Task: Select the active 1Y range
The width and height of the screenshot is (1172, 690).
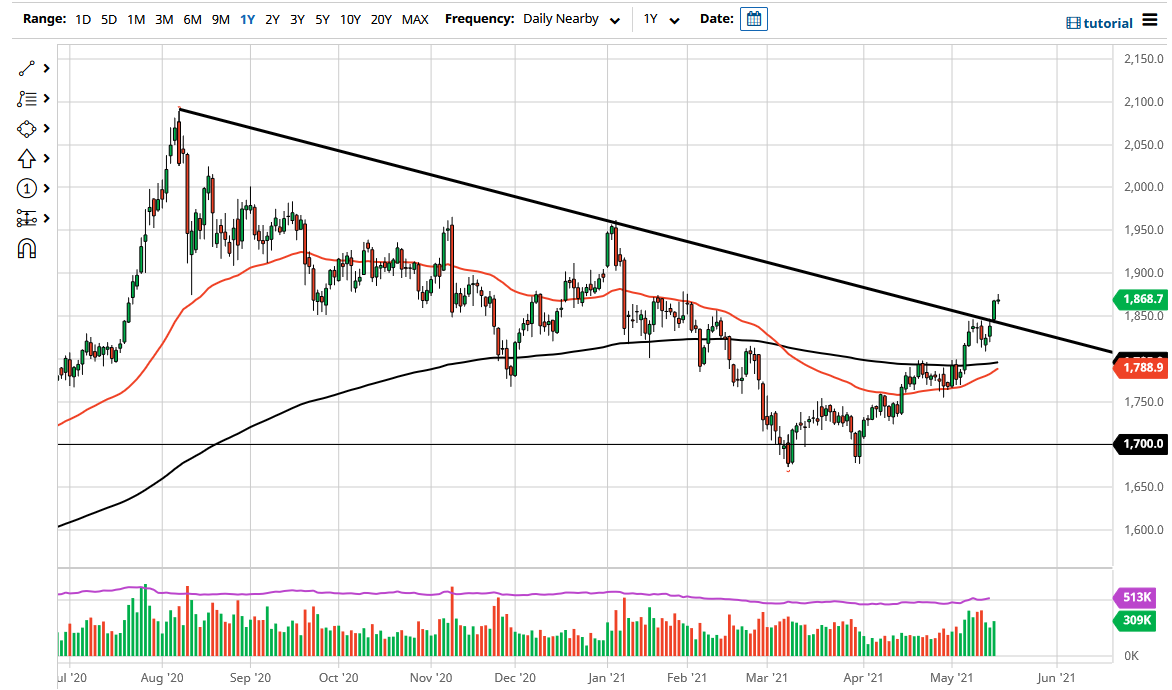Action: 247,19
